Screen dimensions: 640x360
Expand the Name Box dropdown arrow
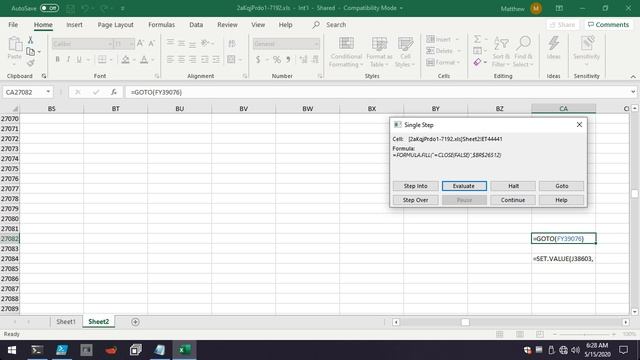[x=48, y=92]
